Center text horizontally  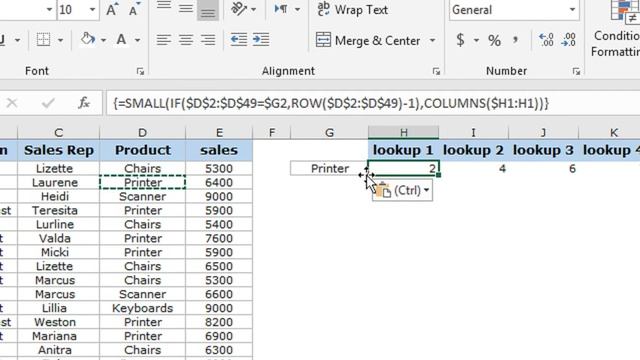[186, 40]
